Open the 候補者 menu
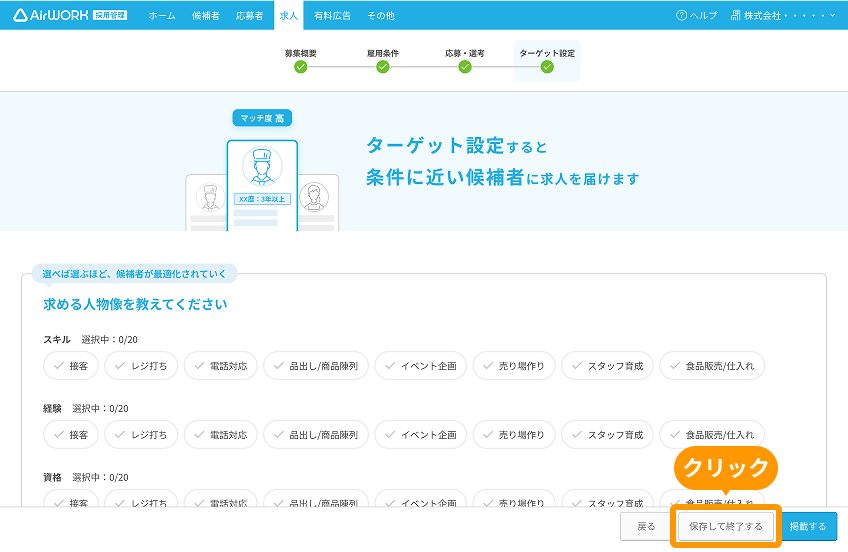Viewport: 848px width, 552px height. (x=206, y=16)
